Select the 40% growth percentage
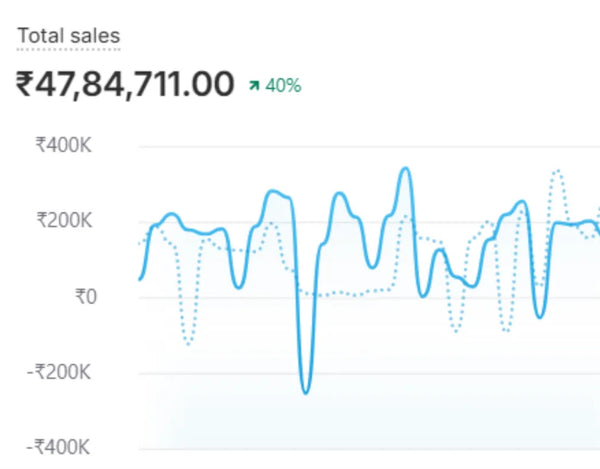The image size is (600, 469). 283,86
